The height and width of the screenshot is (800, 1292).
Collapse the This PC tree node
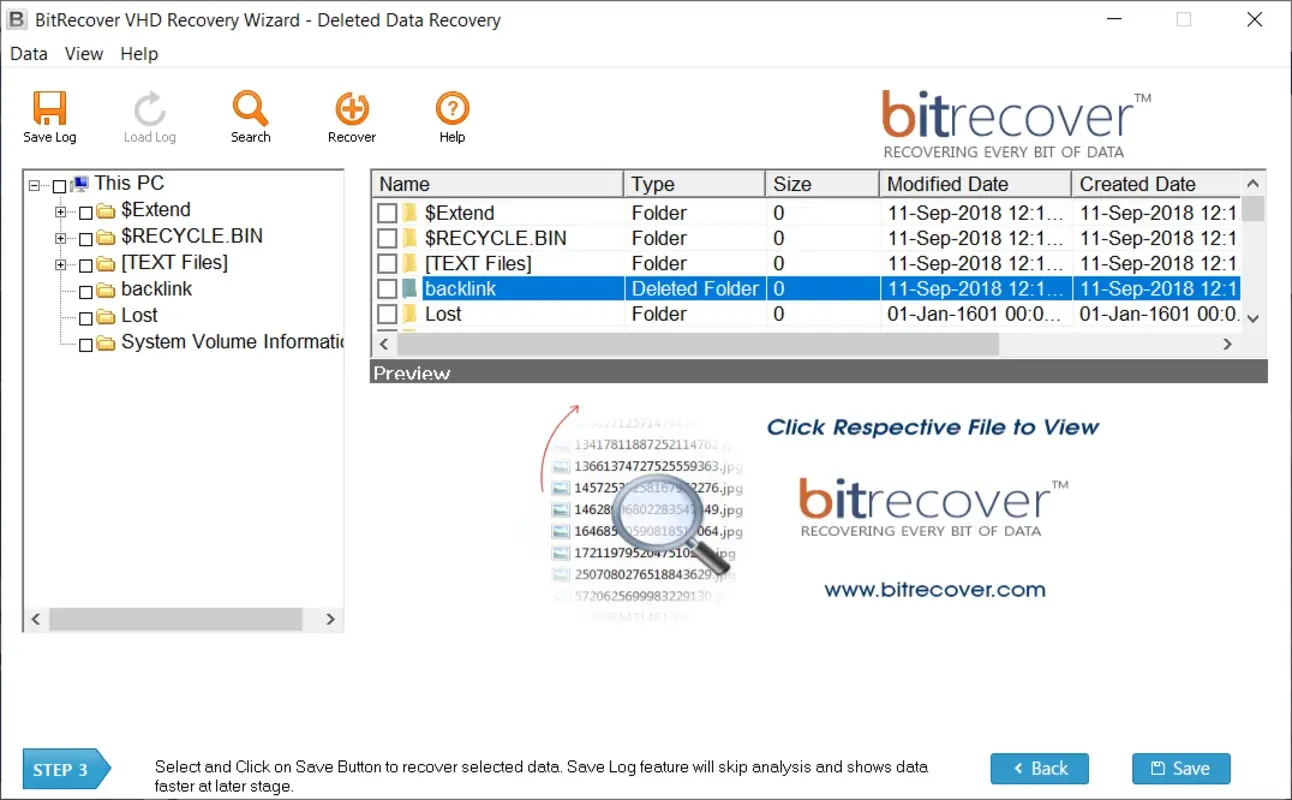[35, 183]
